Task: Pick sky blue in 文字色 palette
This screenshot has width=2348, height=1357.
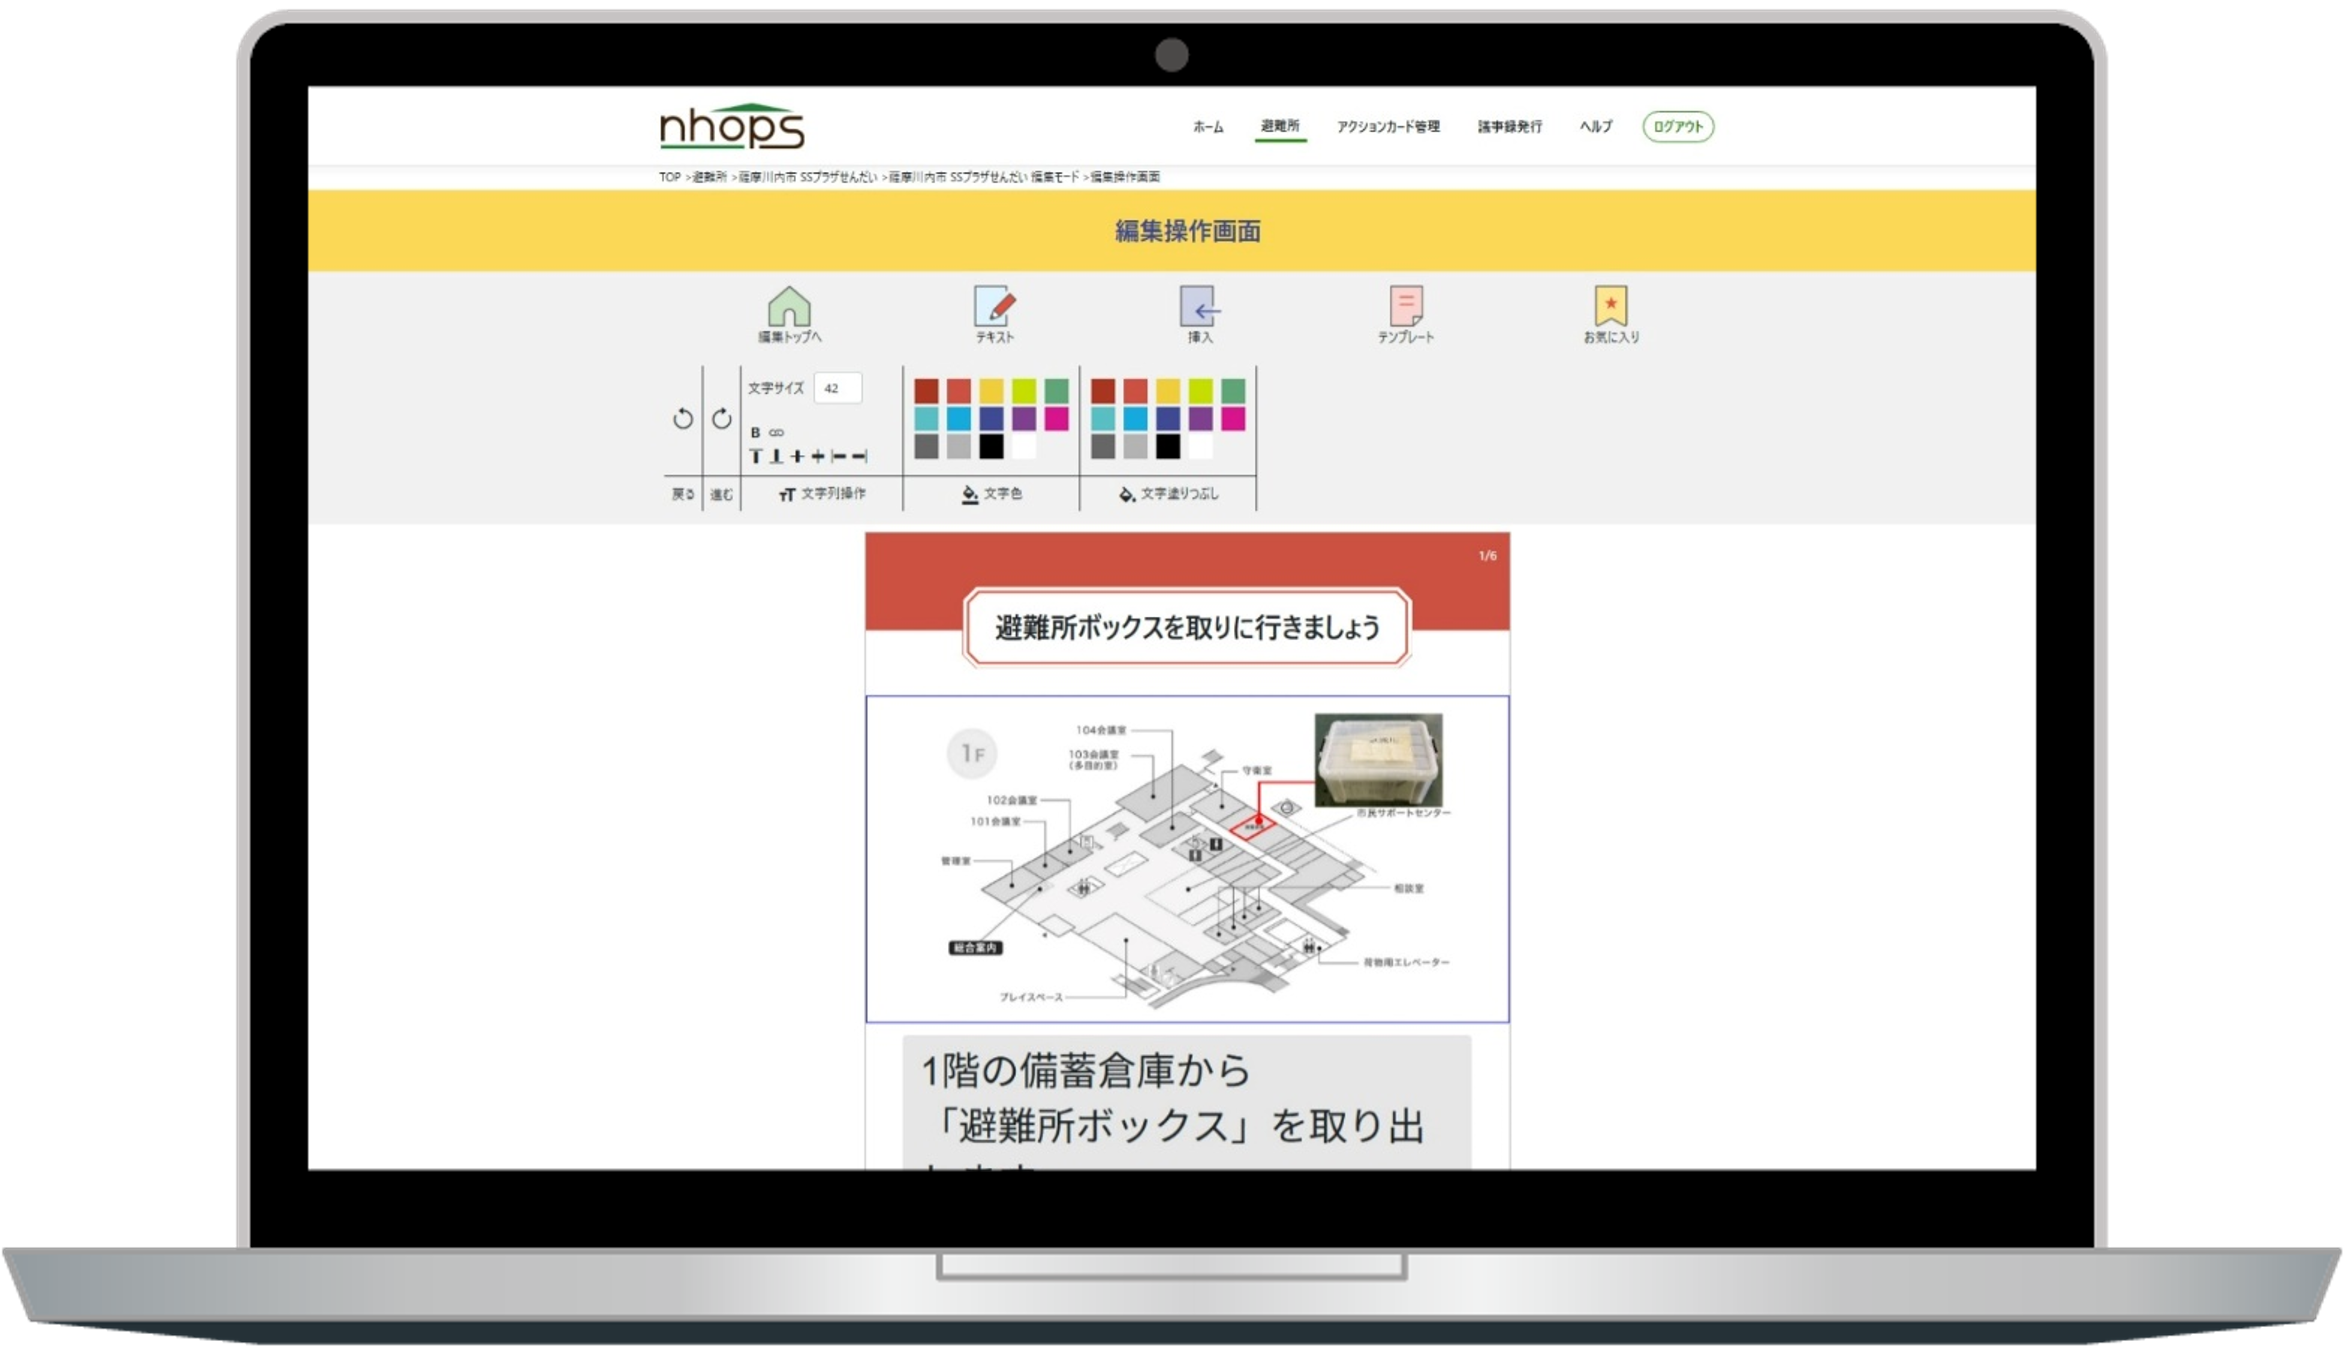Action: pyautogui.click(x=958, y=419)
